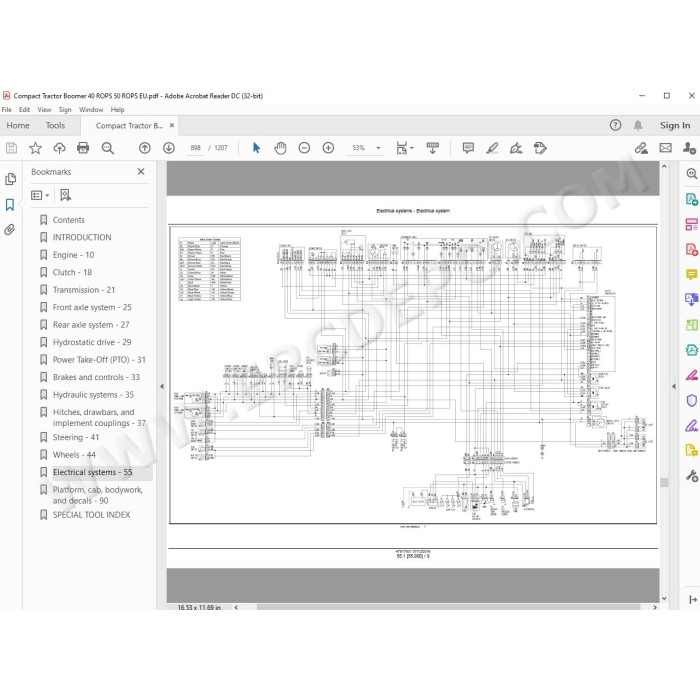Viewport: 700px width, 700px height.
Task: Add the file to starred with the star icon
Action: click(x=35, y=148)
